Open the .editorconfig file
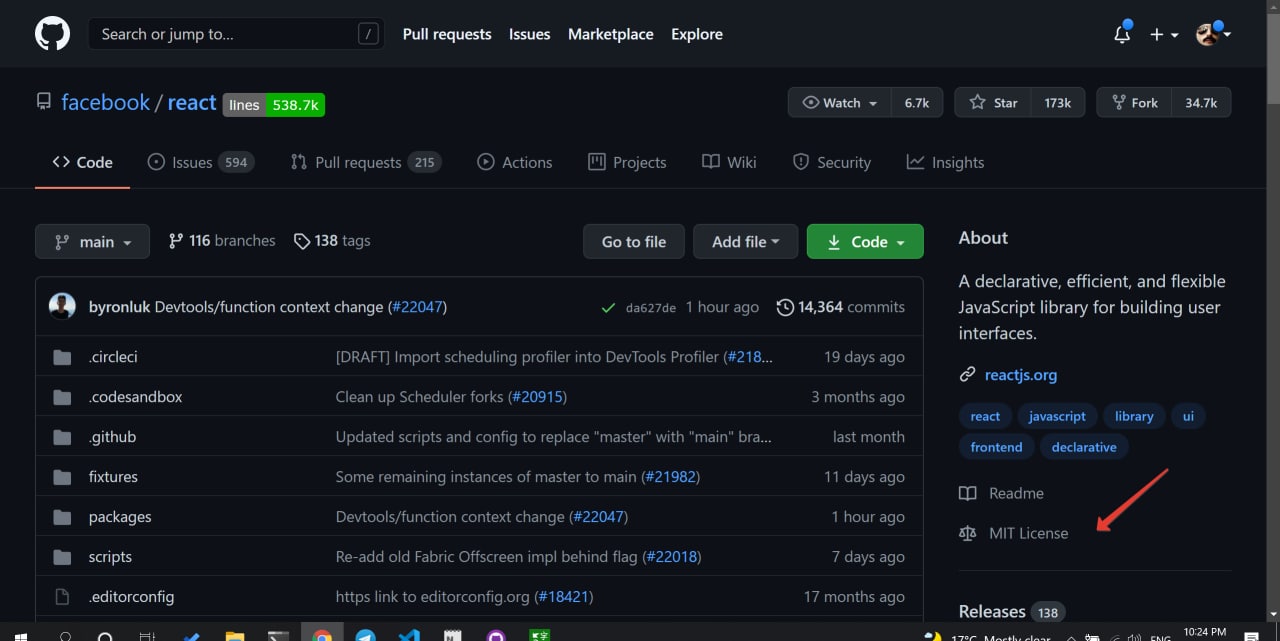The width and height of the screenshot is (1280, 641). (131, 597)
